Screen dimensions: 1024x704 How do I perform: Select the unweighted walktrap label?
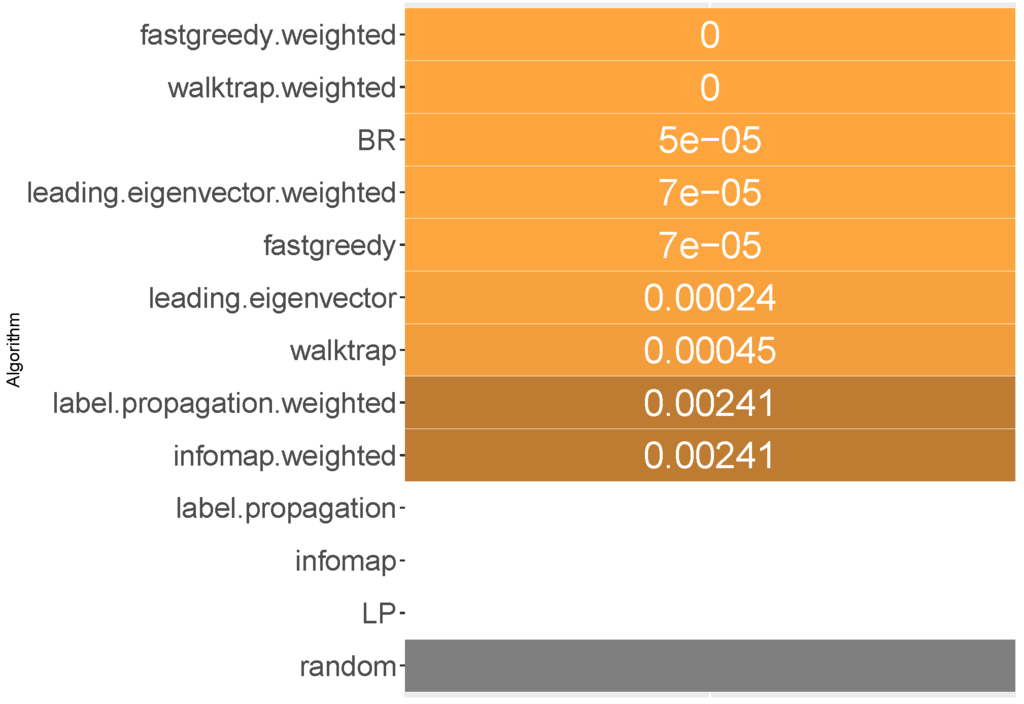click(343, 351)
